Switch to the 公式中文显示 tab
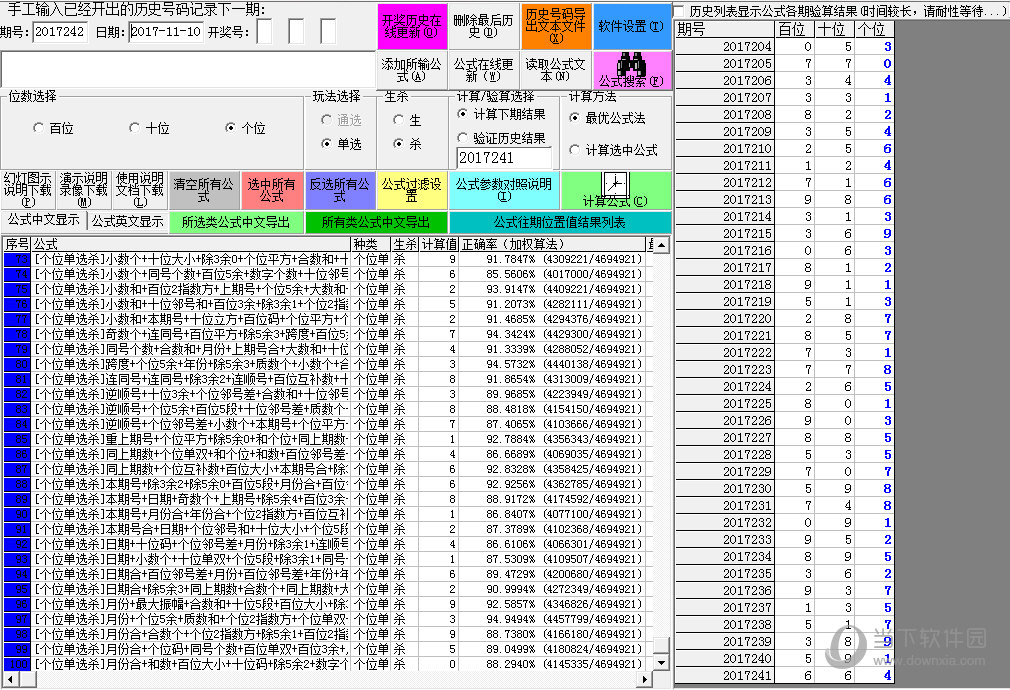Image resolution: width=1010 pixels, height=690 pixels. (43, 220)
